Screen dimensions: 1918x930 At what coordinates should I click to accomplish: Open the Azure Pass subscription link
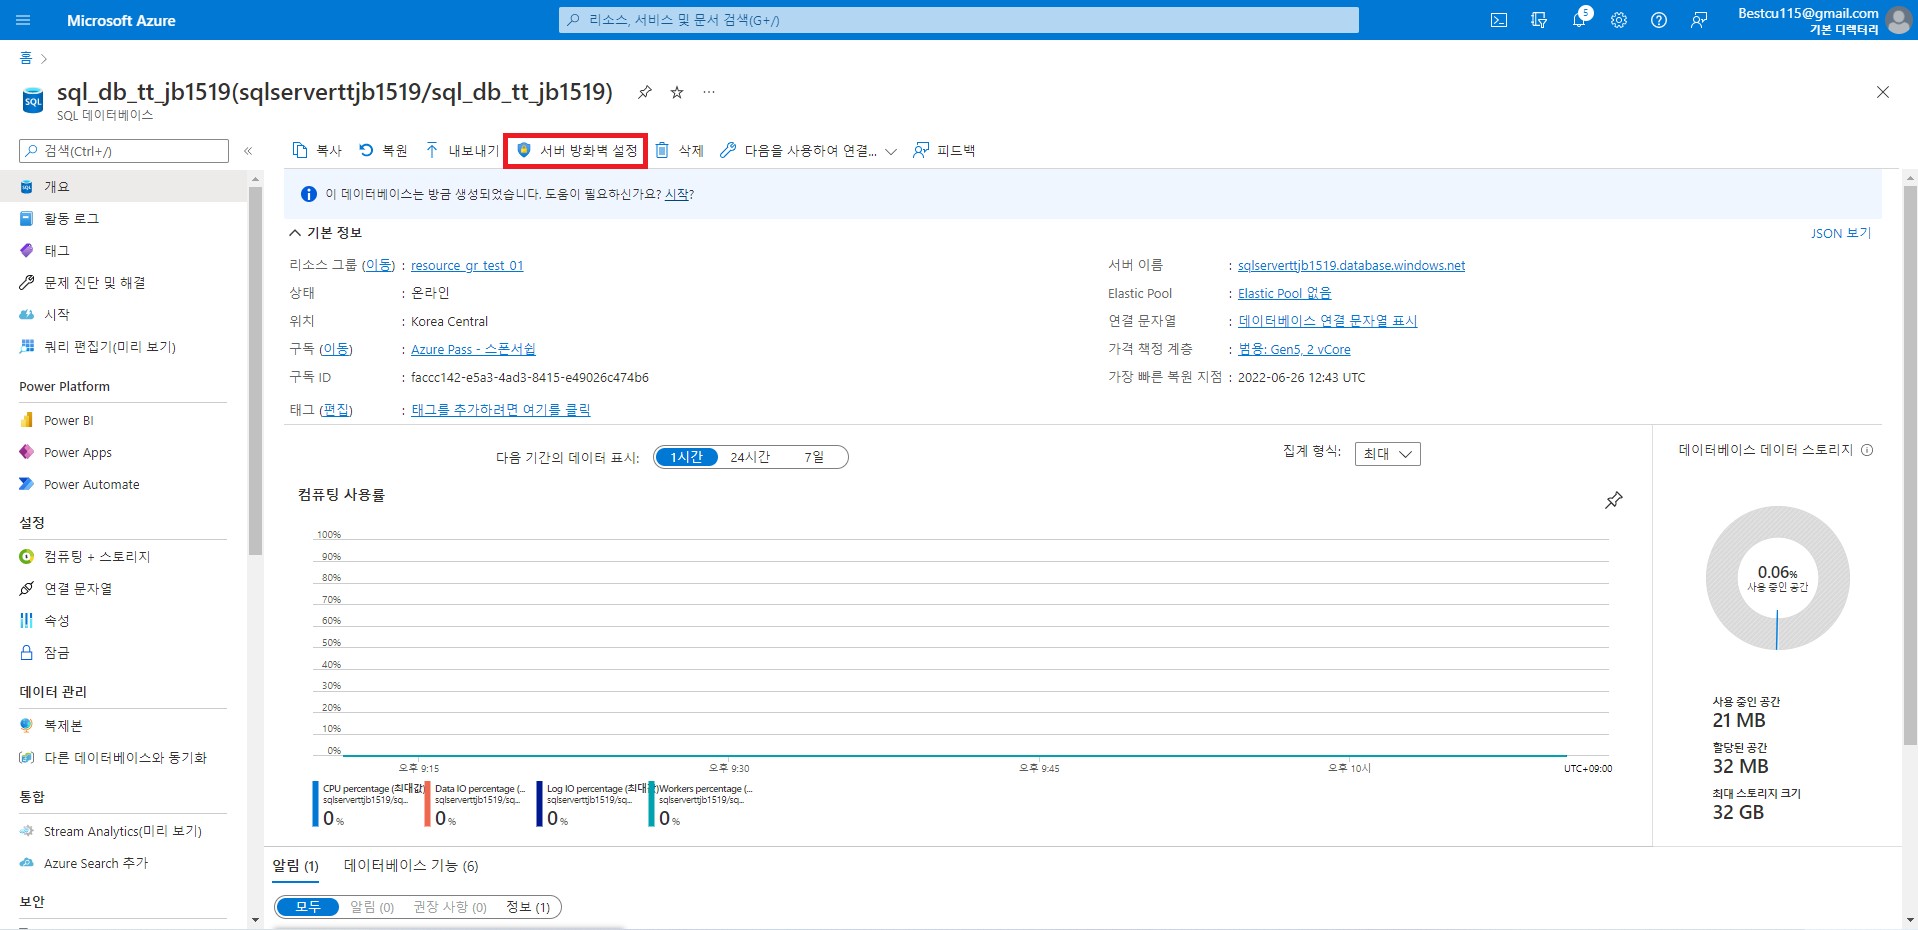[473, 350]
